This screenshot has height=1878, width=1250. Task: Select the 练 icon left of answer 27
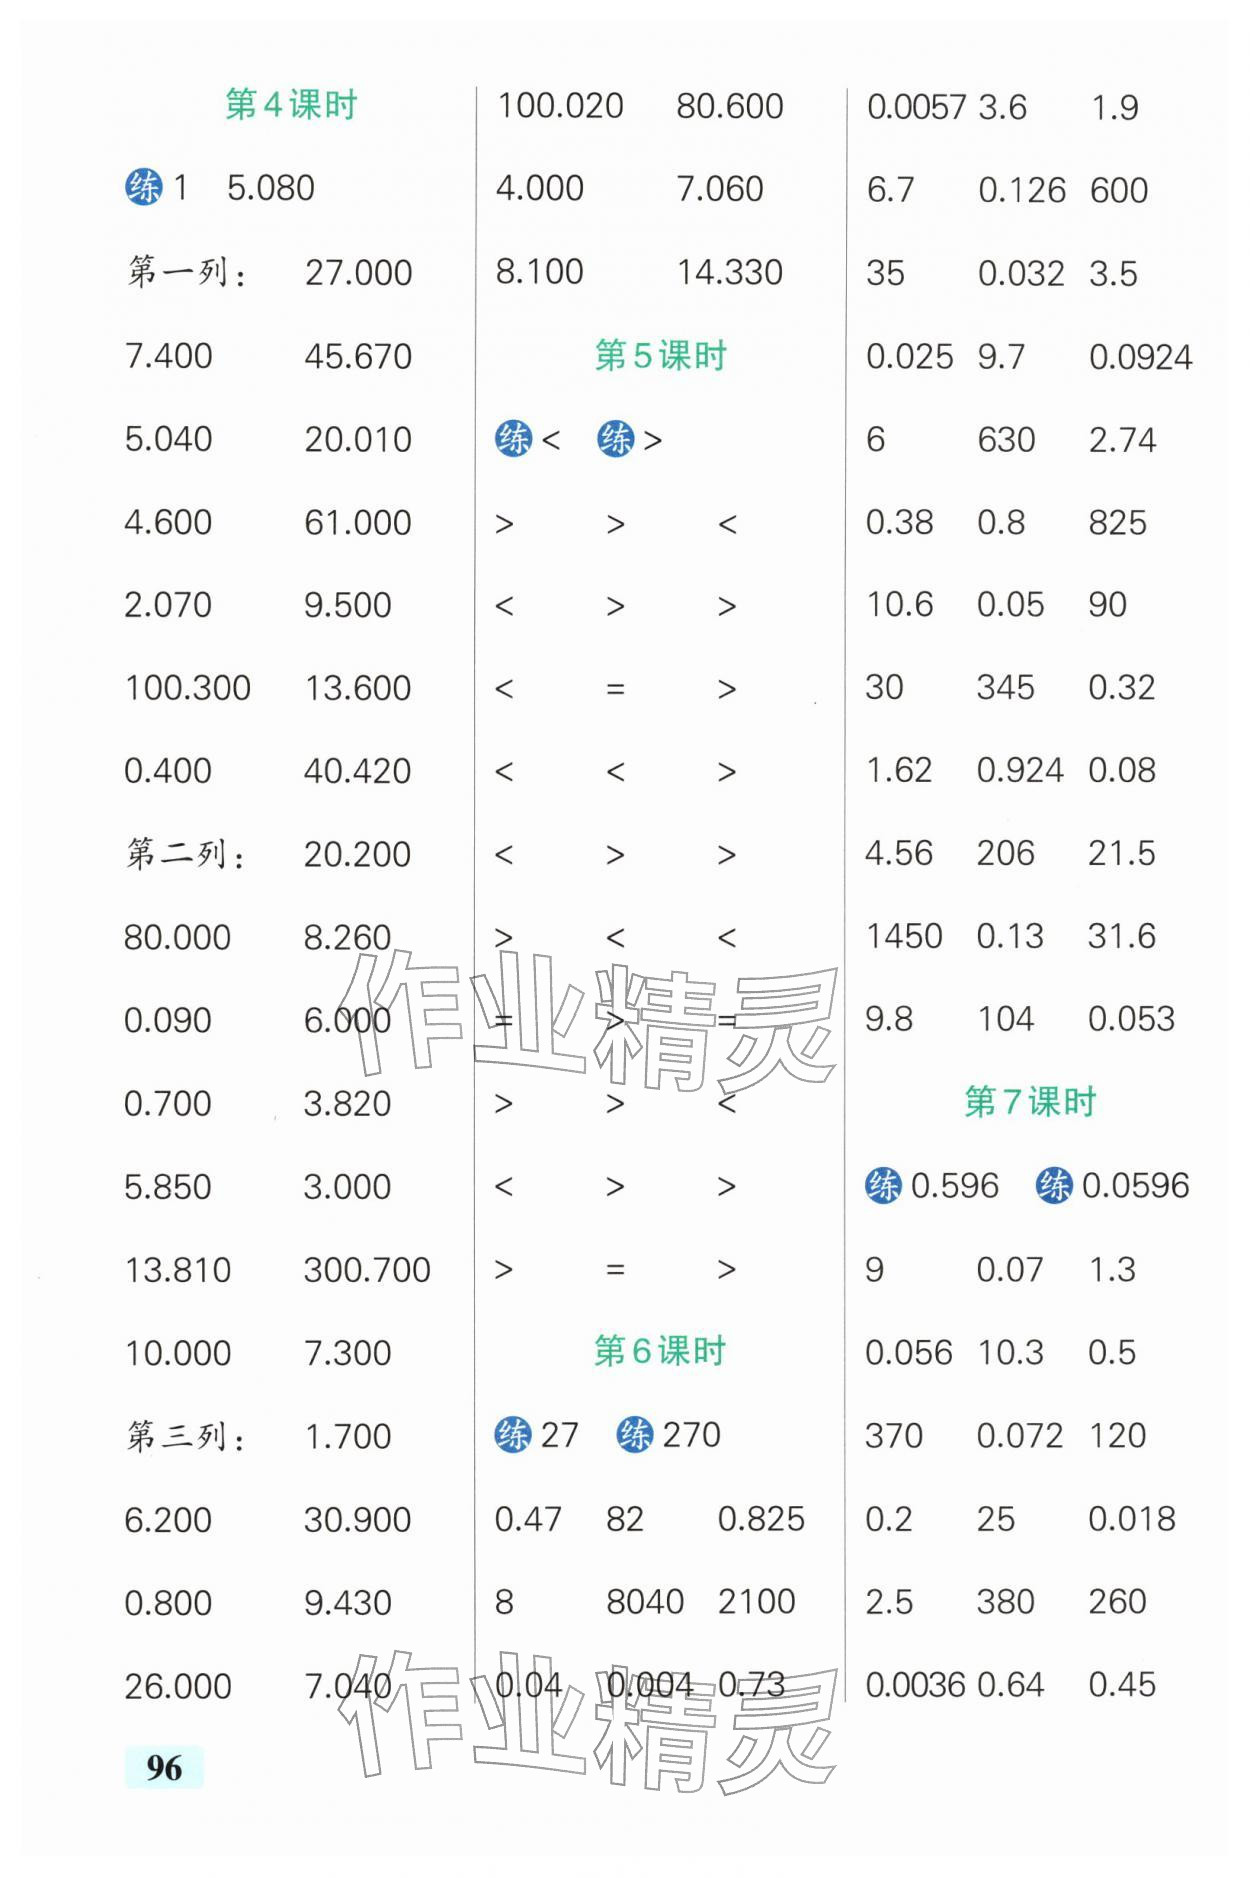tap(513, 1434)
